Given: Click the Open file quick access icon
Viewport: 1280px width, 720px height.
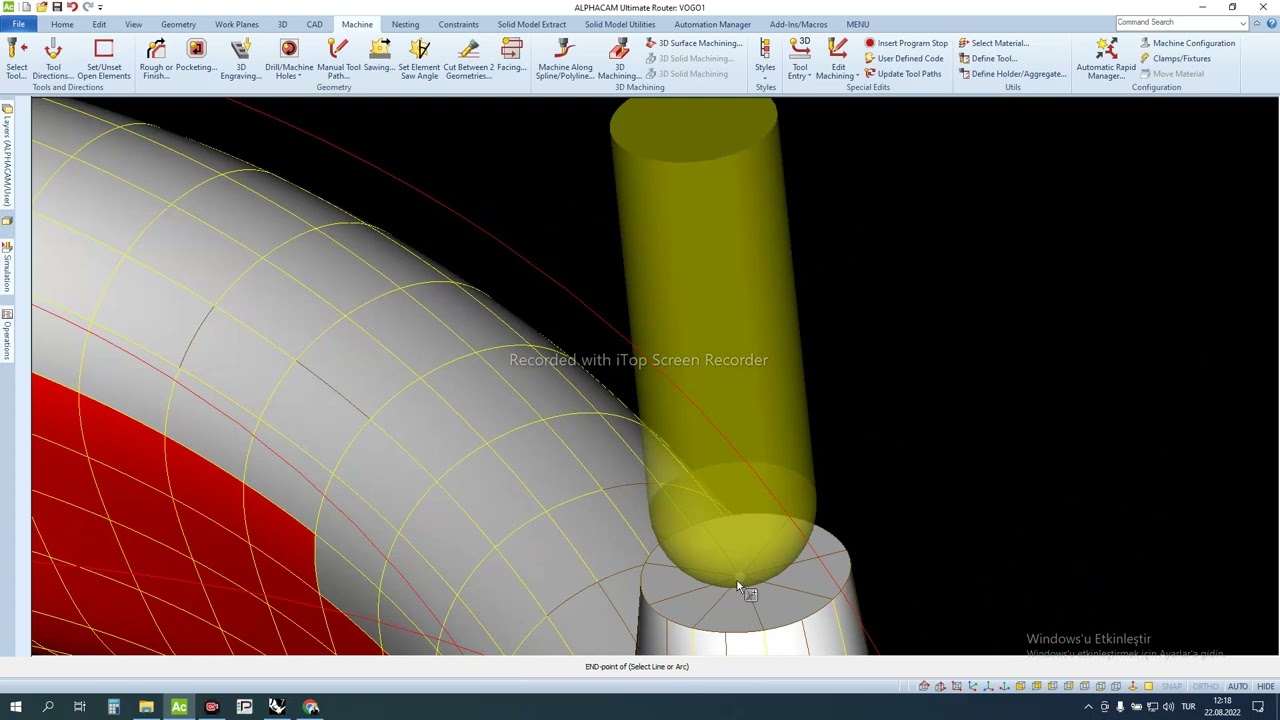Looking at the screenshot, I should (41, 7).
